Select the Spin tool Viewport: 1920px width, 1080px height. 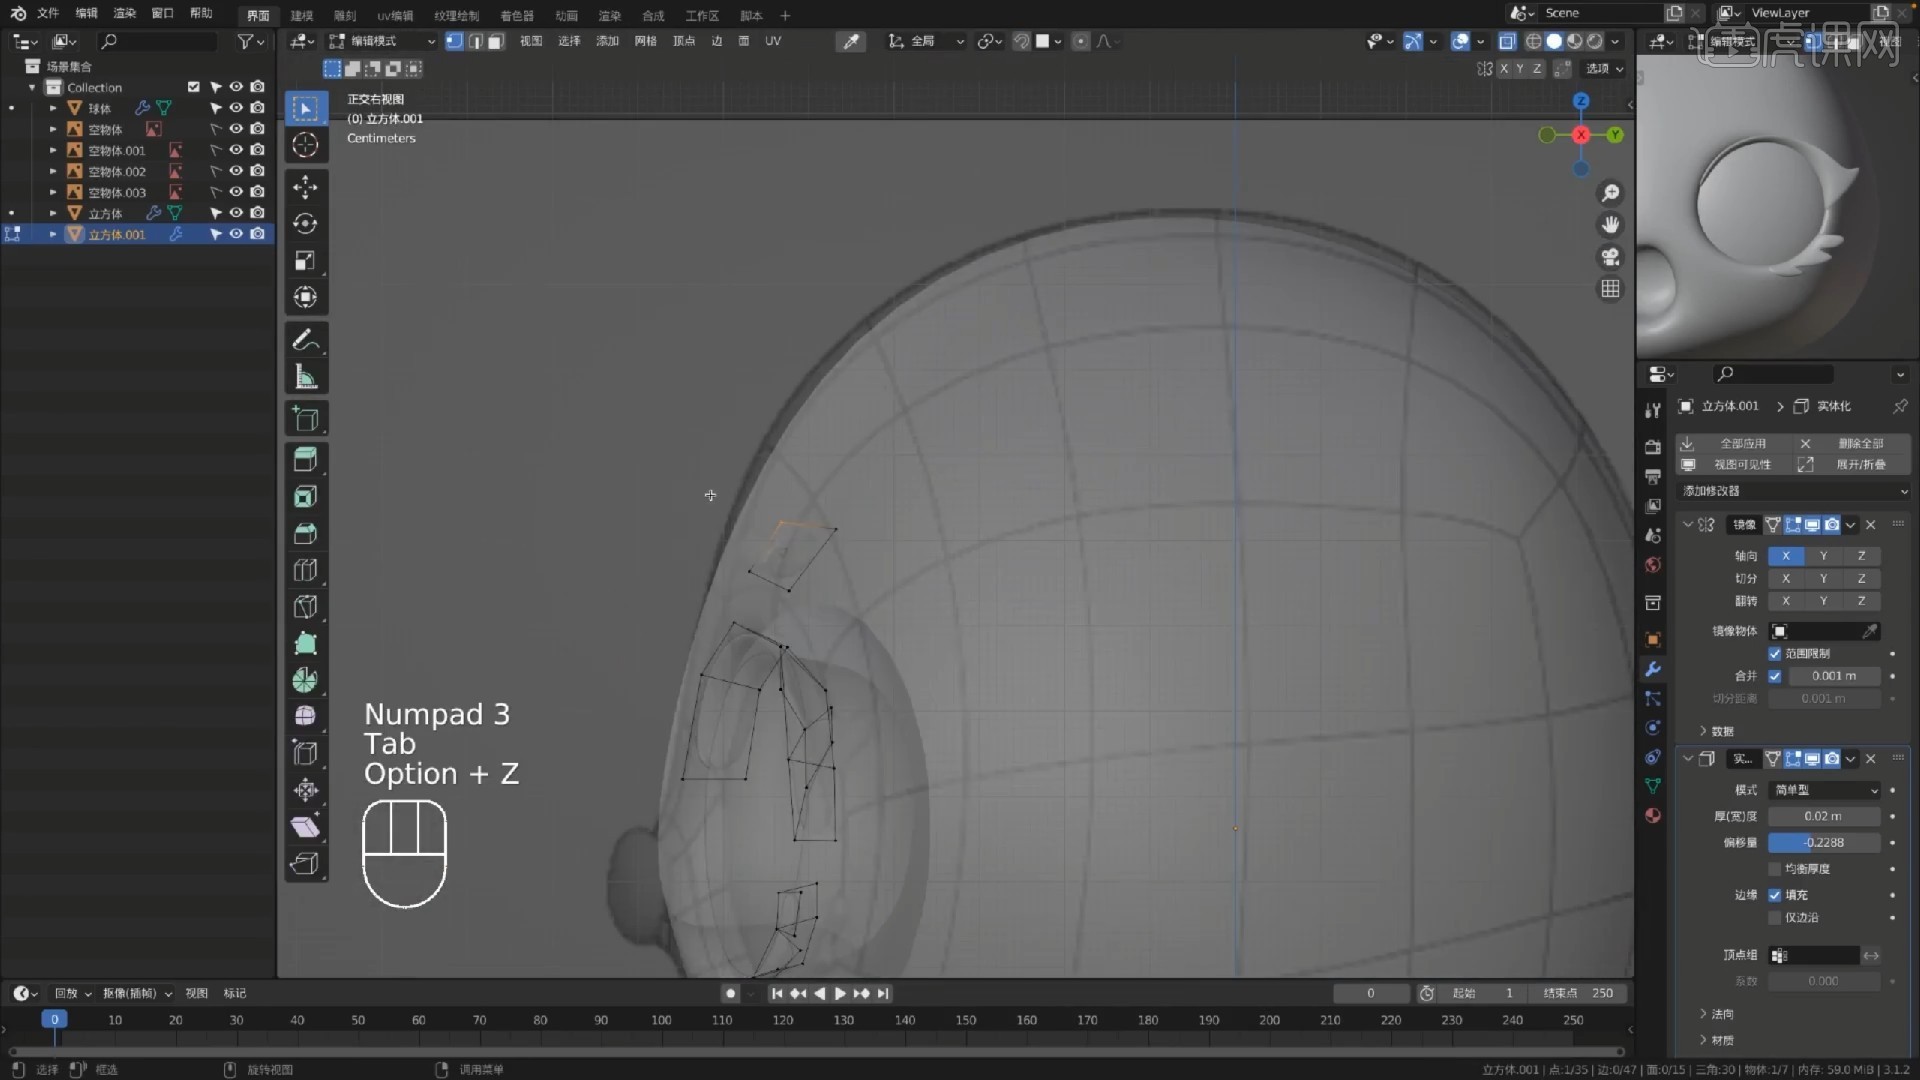pos(305,680)
